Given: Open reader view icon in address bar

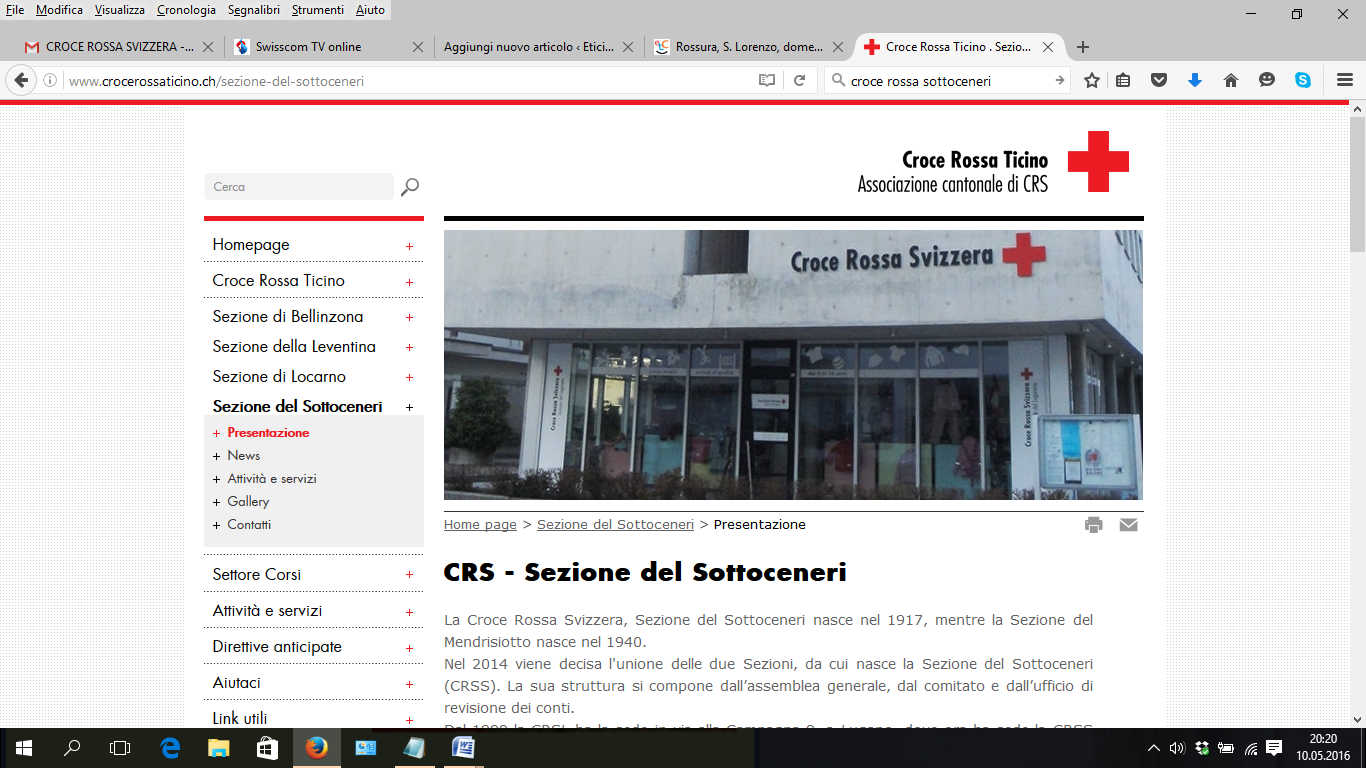Looking at the screenshot, I should [767, 81].
